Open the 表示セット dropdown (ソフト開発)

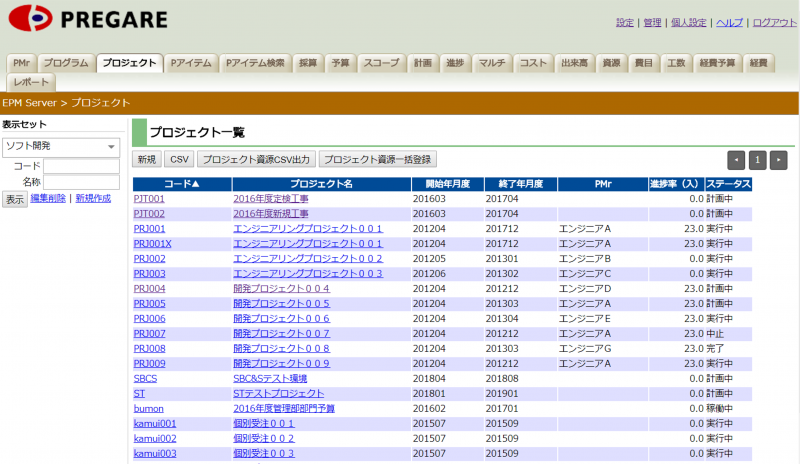(x=60, y=147)
